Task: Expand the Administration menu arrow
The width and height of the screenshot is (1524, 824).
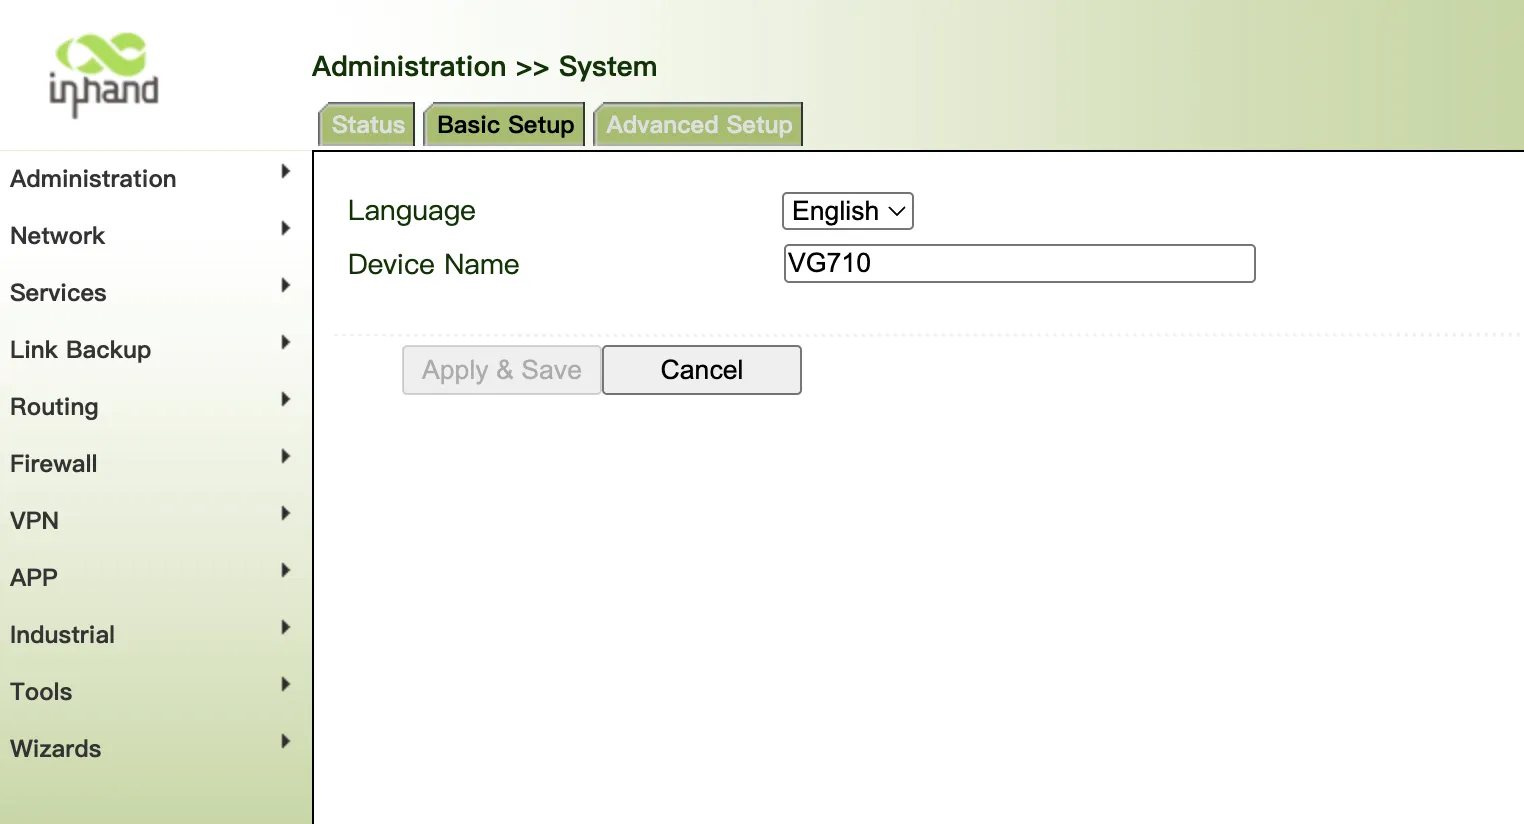Action: tap(286, 171)
